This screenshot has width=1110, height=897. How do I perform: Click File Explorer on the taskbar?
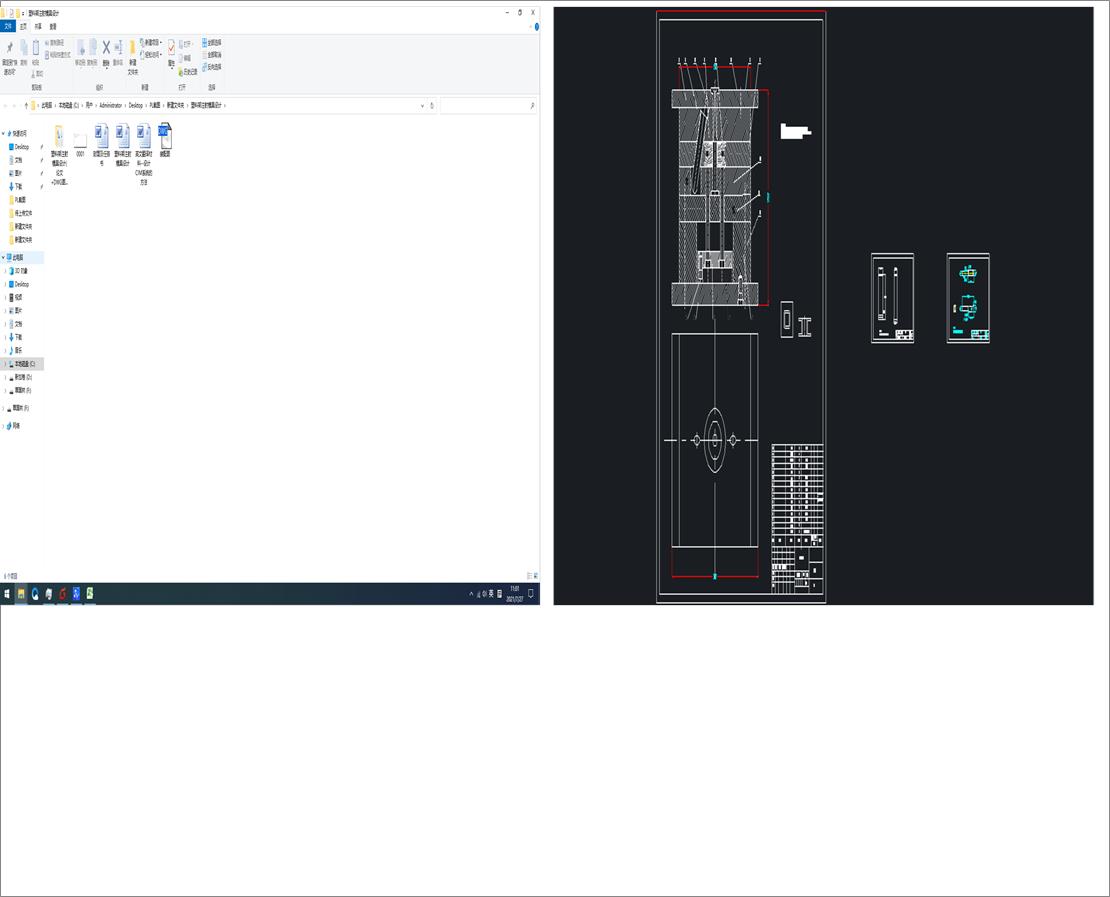(x=21, y=594)
